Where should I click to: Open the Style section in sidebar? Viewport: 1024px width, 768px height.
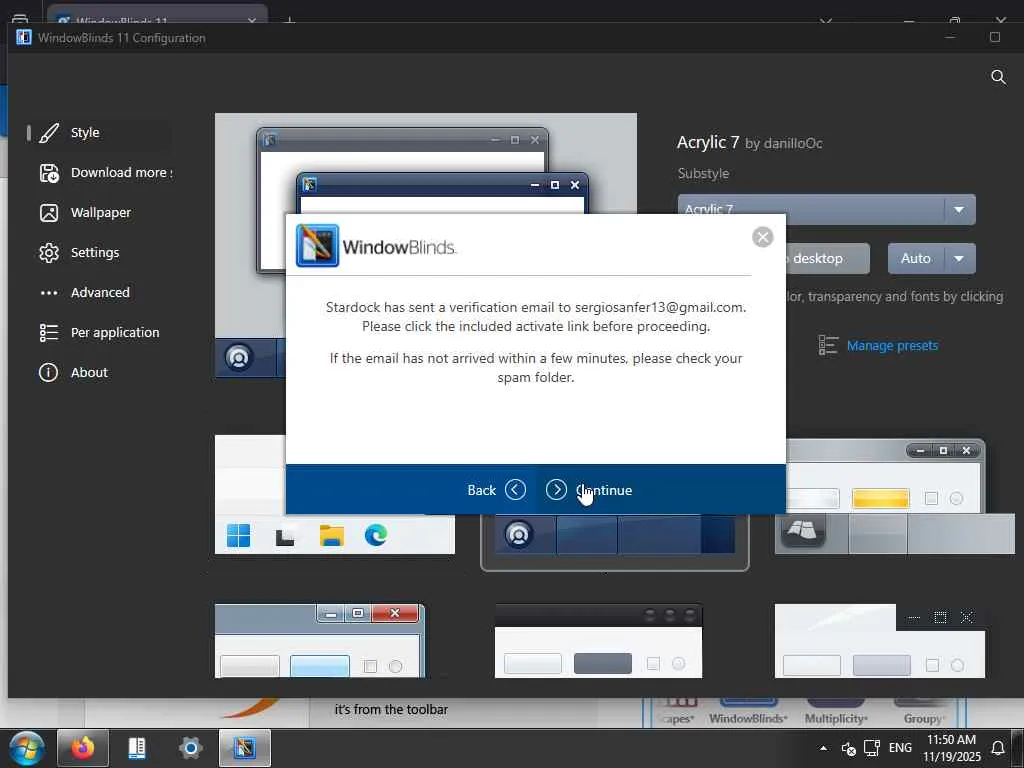point(85,133)
